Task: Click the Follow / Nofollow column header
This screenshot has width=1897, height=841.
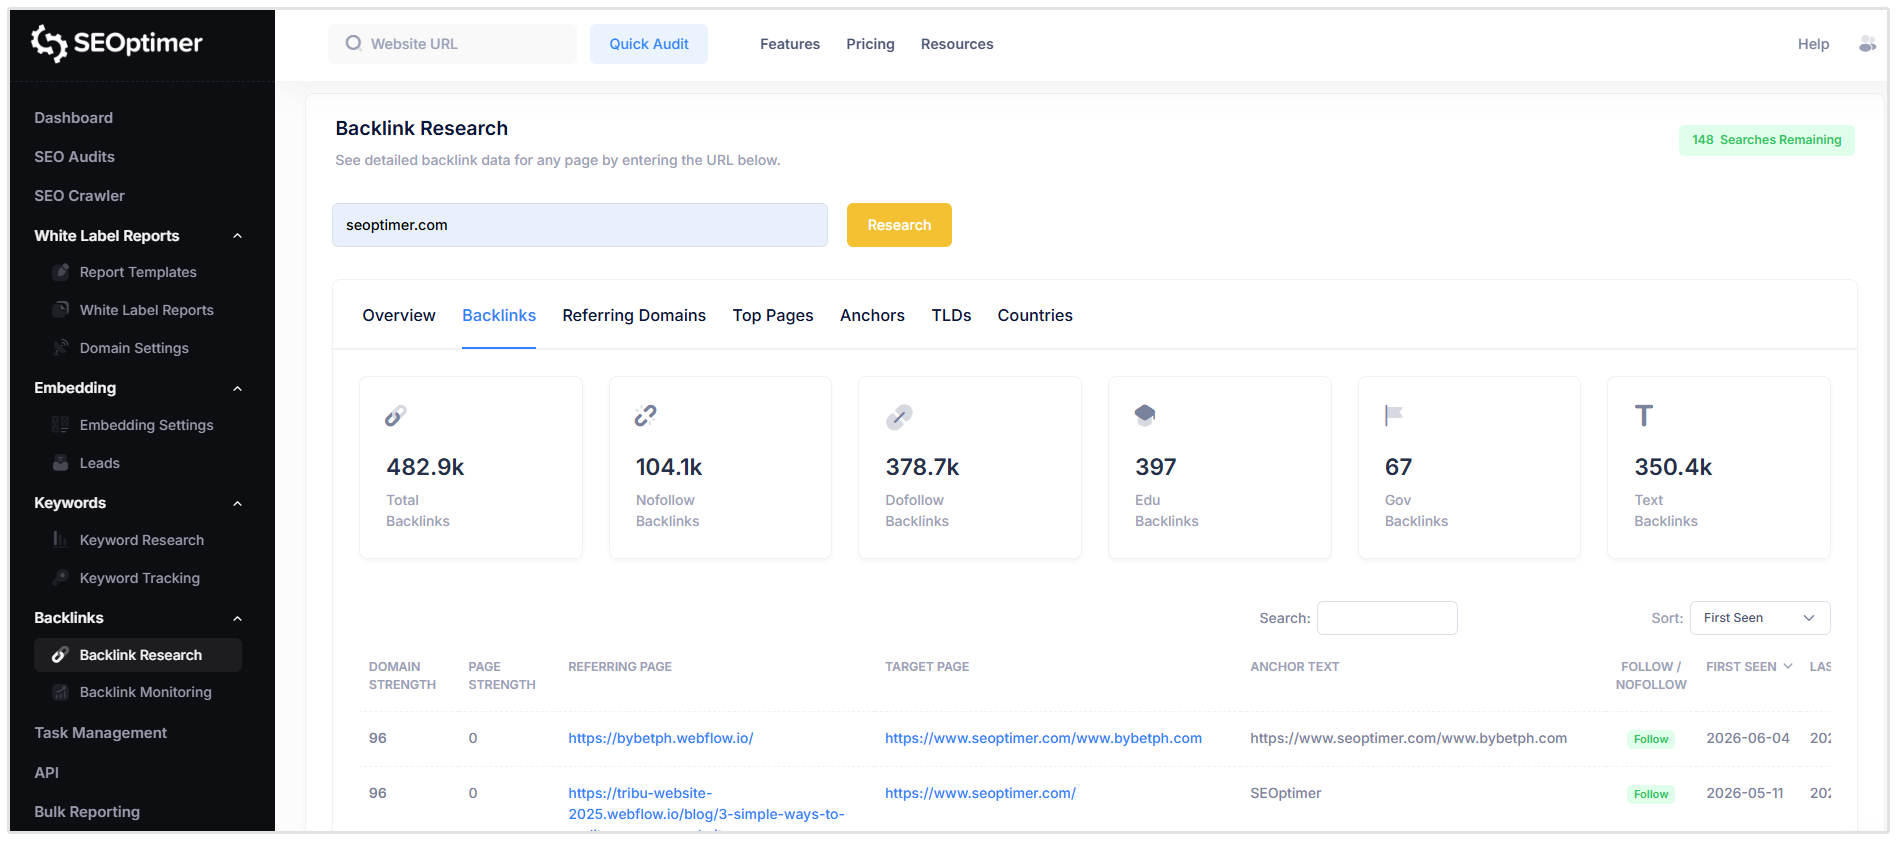Action: click(x=1651, y=676)
